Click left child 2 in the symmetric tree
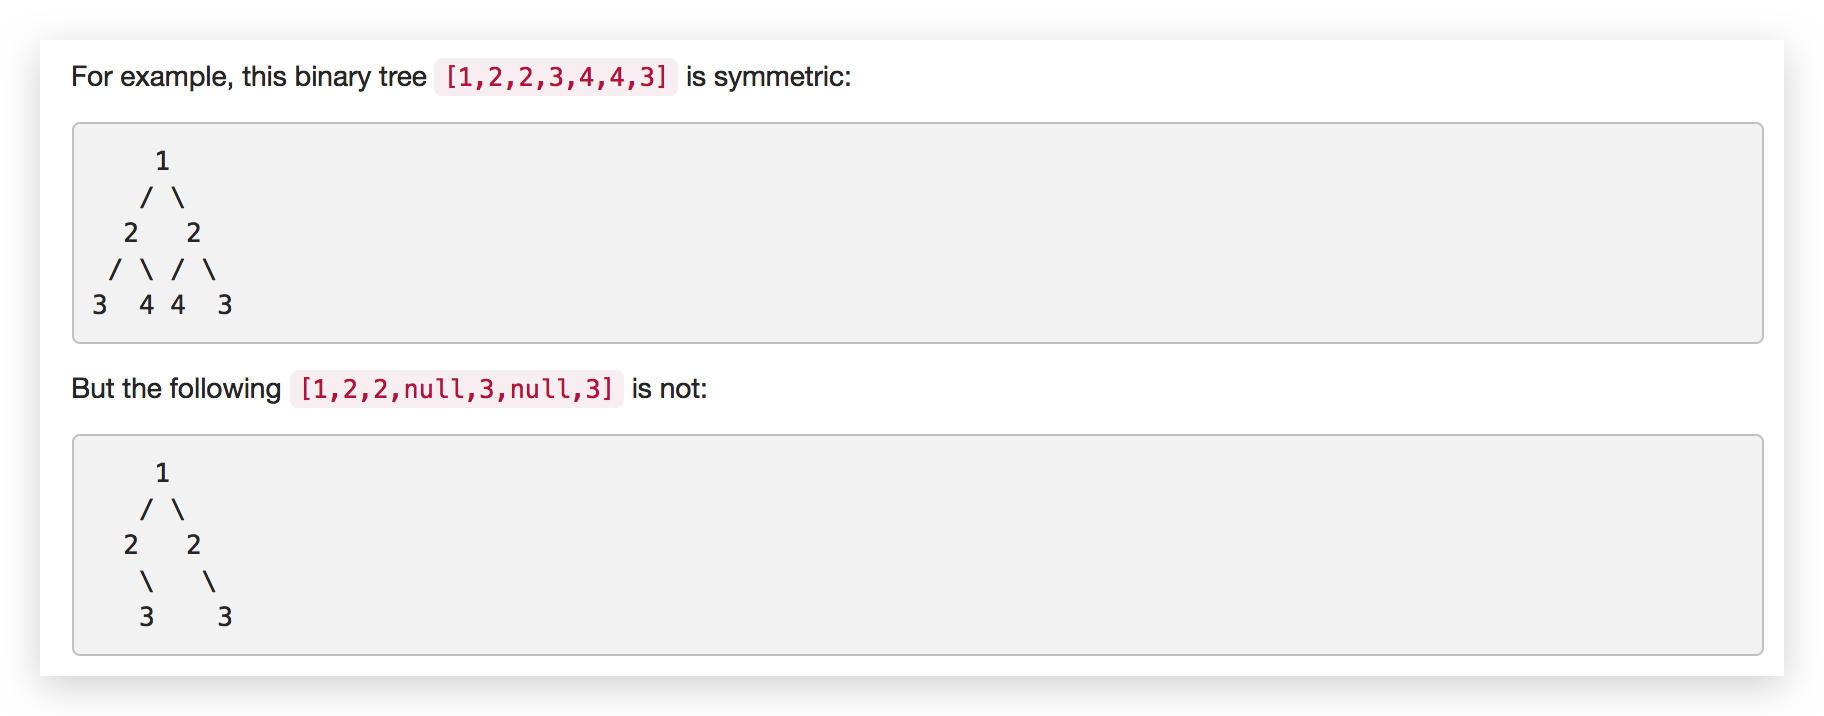The image size is (1824, 716). click(131, 233)
